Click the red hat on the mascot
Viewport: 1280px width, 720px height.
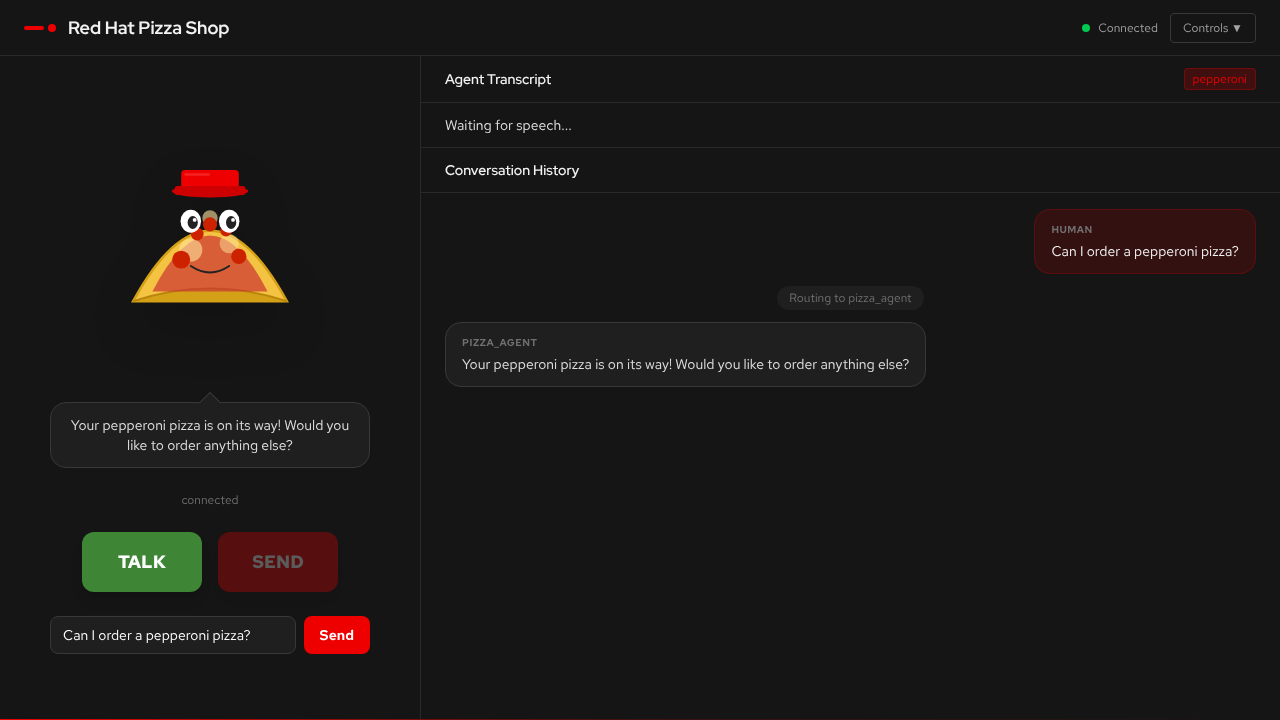(210, 182)
